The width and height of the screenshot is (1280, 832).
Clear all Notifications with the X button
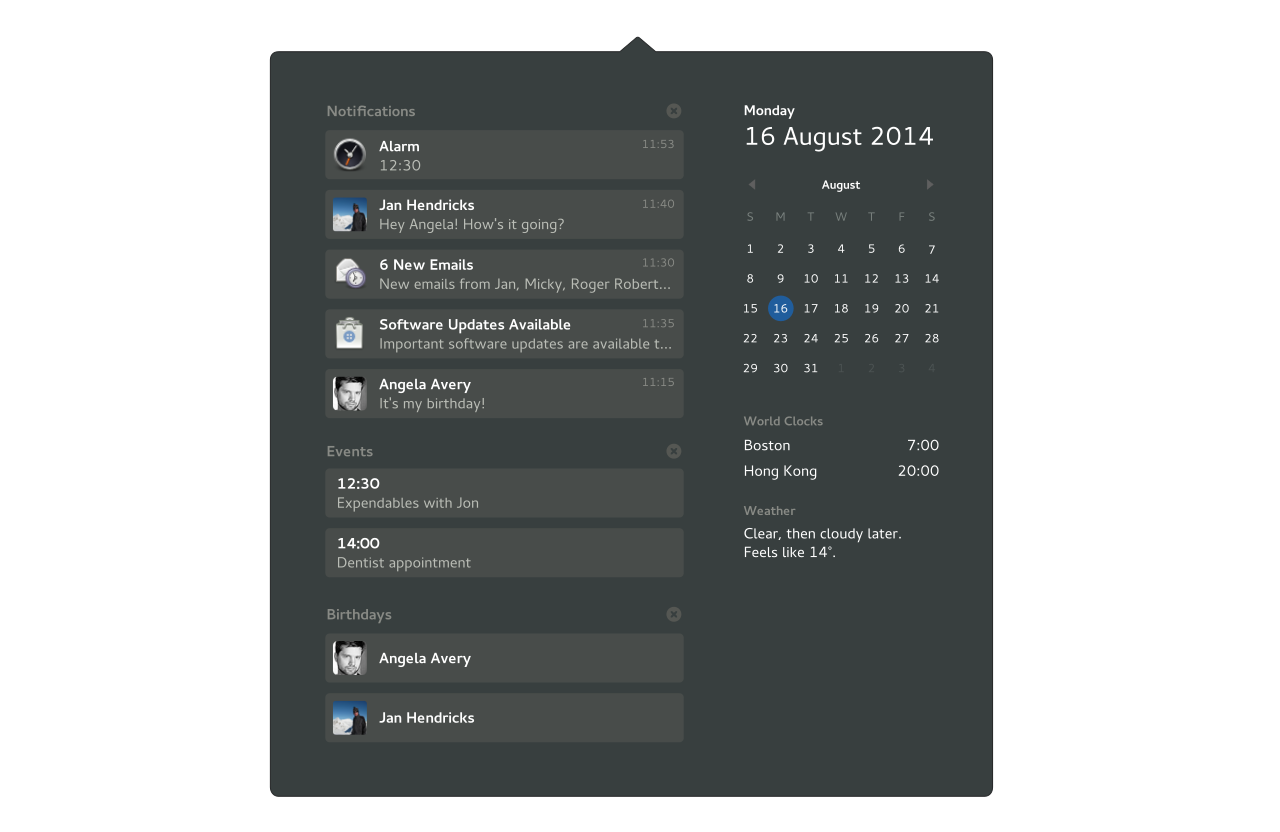pos(674,111)
